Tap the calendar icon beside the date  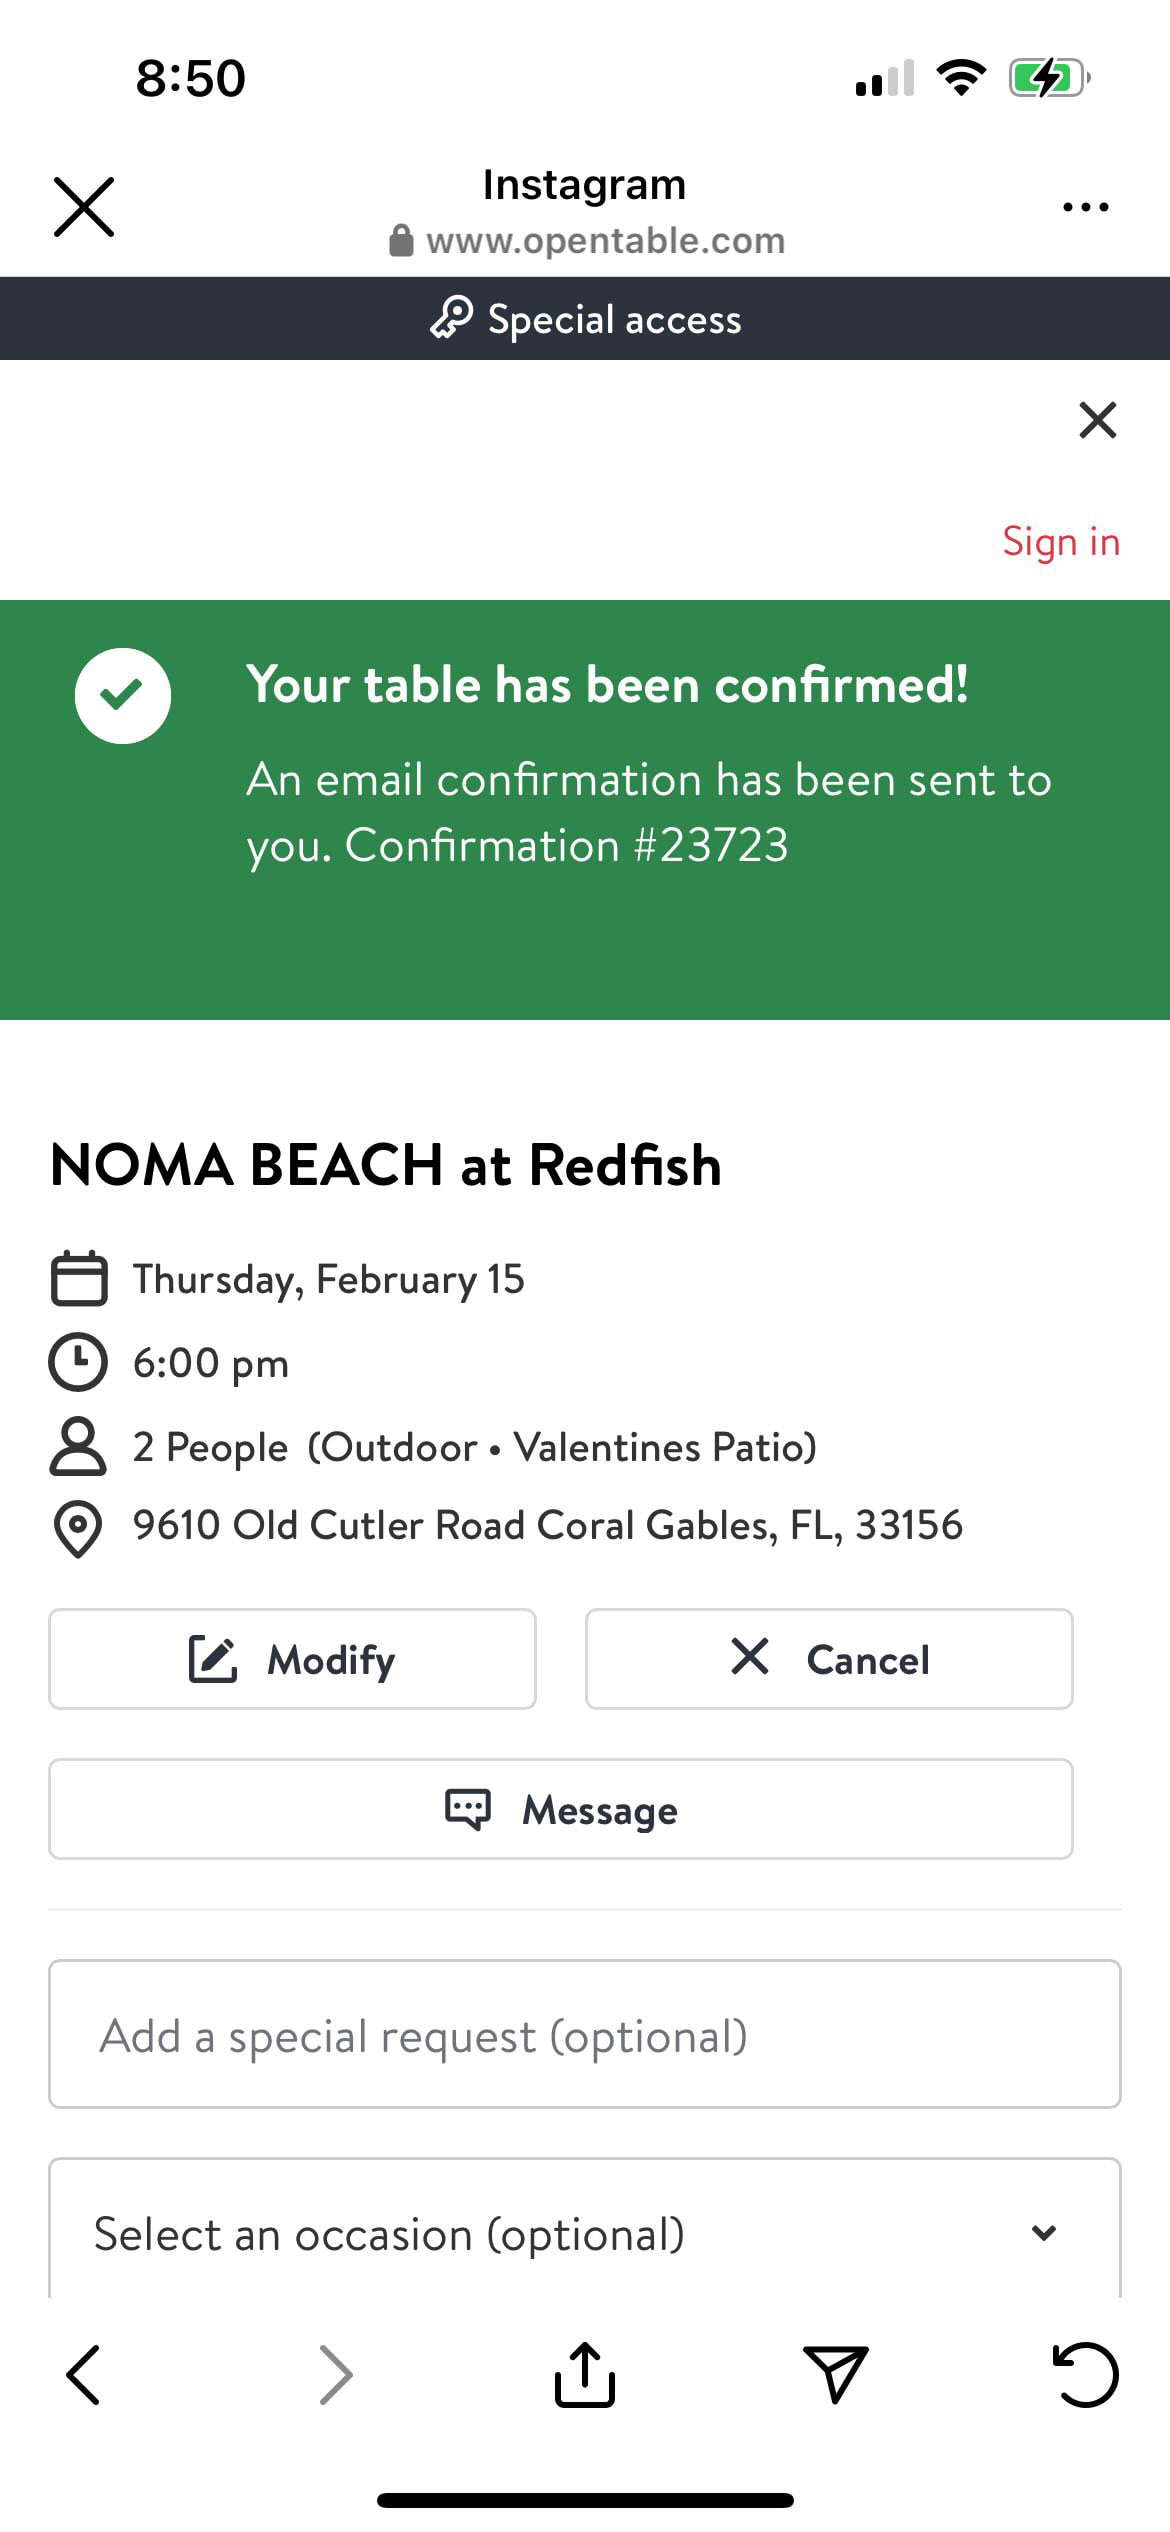[x=79, y=1278]
